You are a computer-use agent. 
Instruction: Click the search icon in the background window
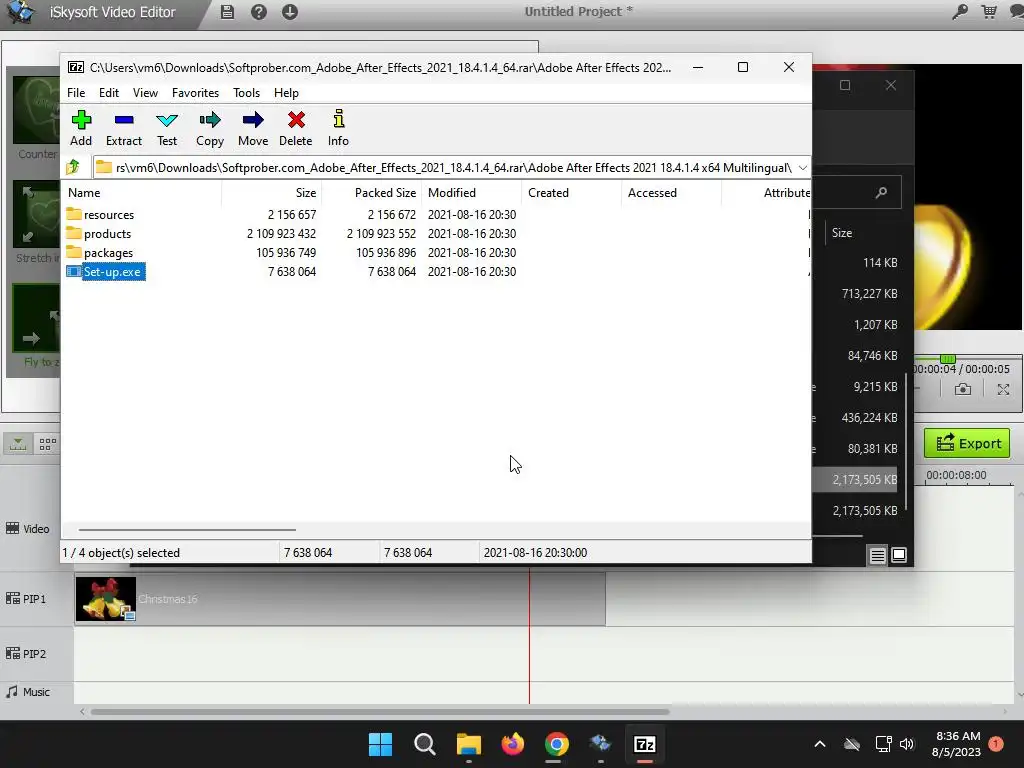(x=881, y=192)
